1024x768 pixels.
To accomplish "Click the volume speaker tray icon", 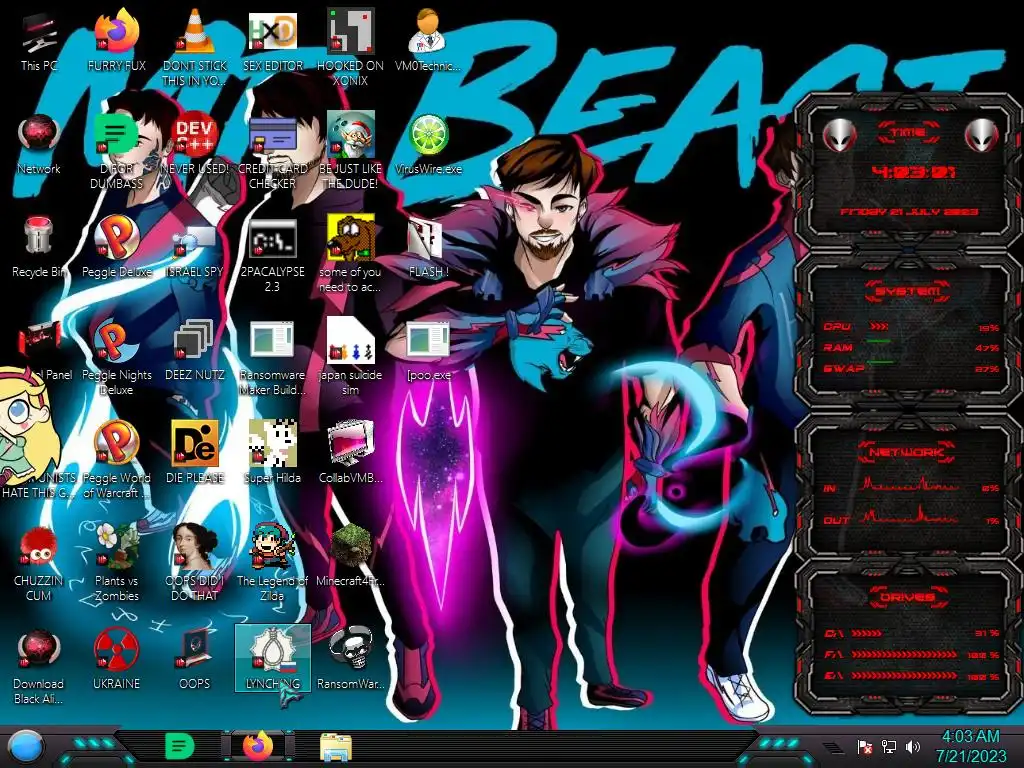I will 913,746.
